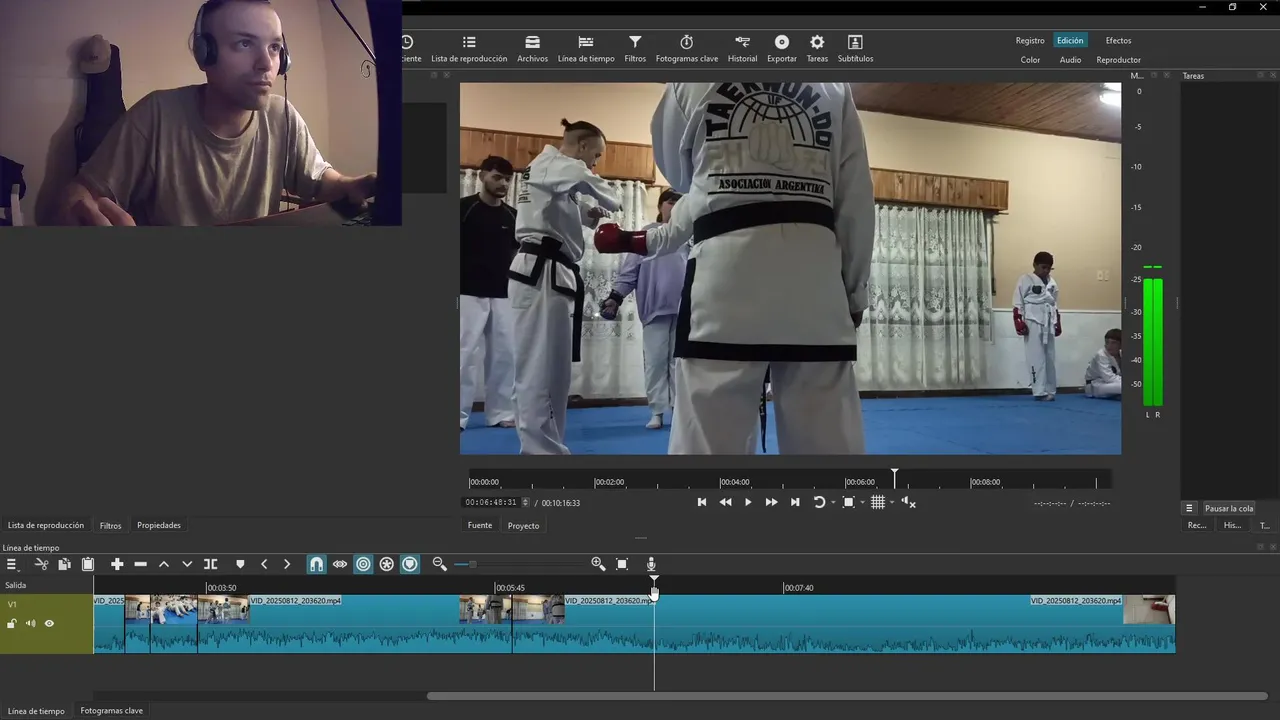Open the Subtítulos panel
The image size is (1280, 720).
pos(855,49)
